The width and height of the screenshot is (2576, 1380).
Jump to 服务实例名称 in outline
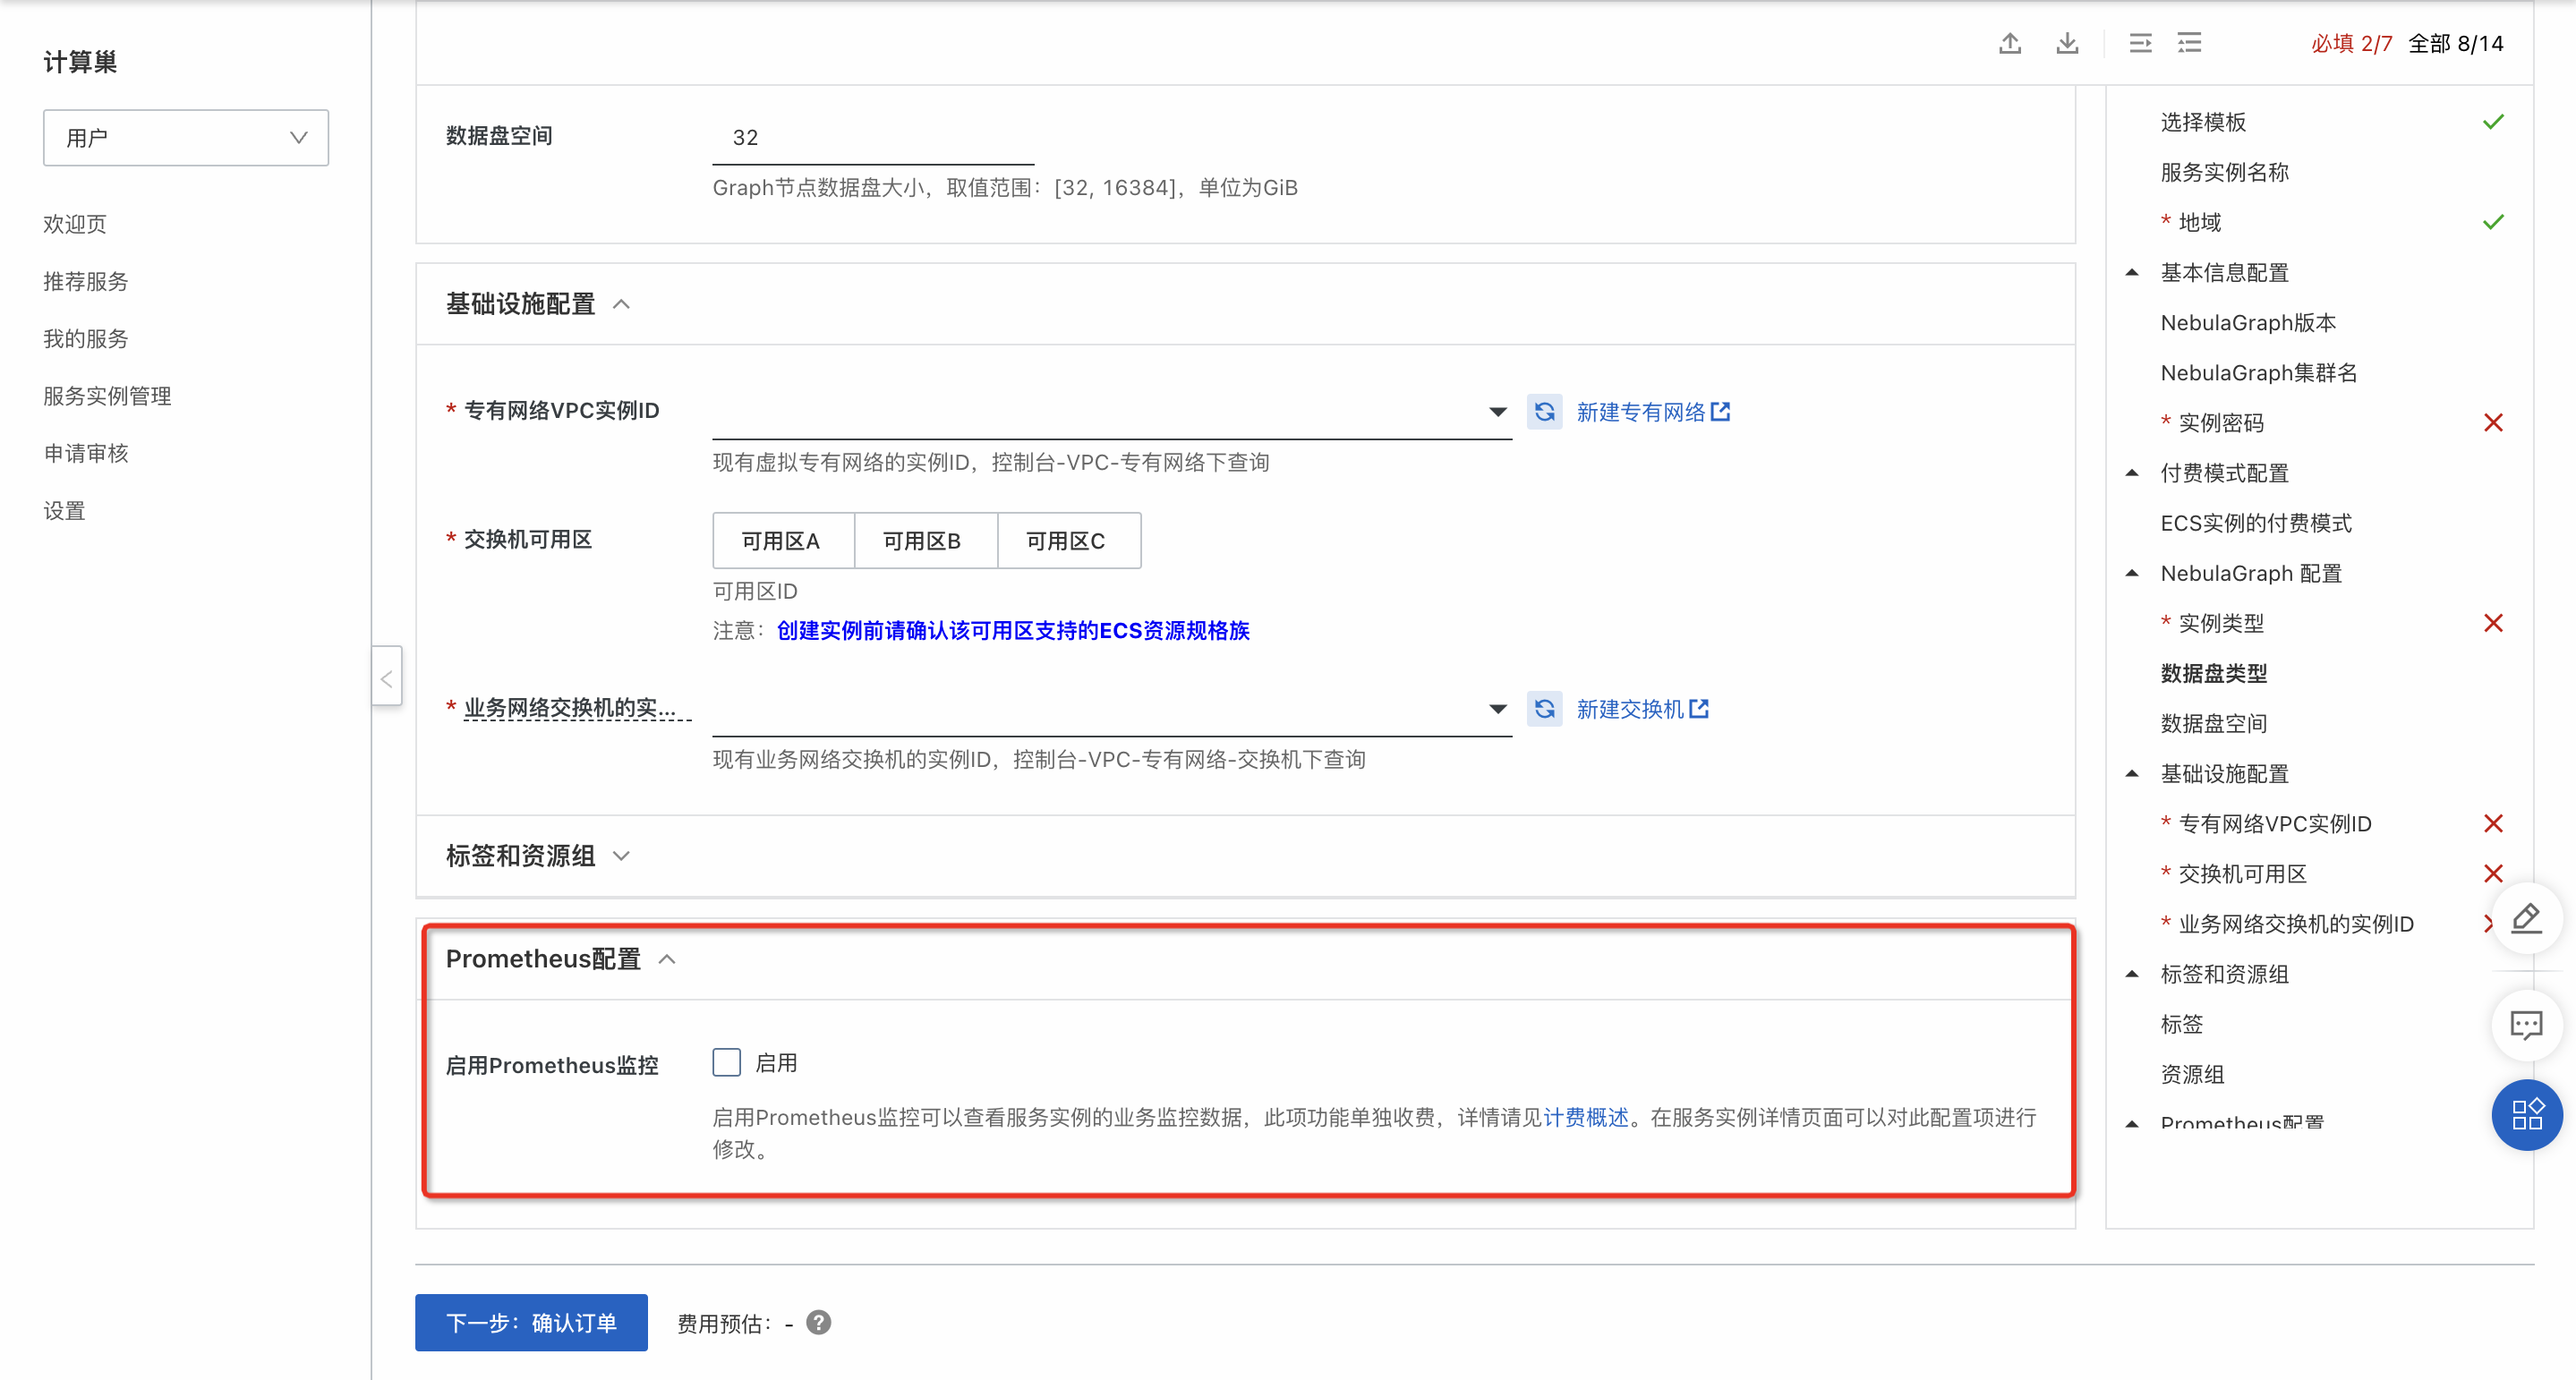pos(2224,171)
